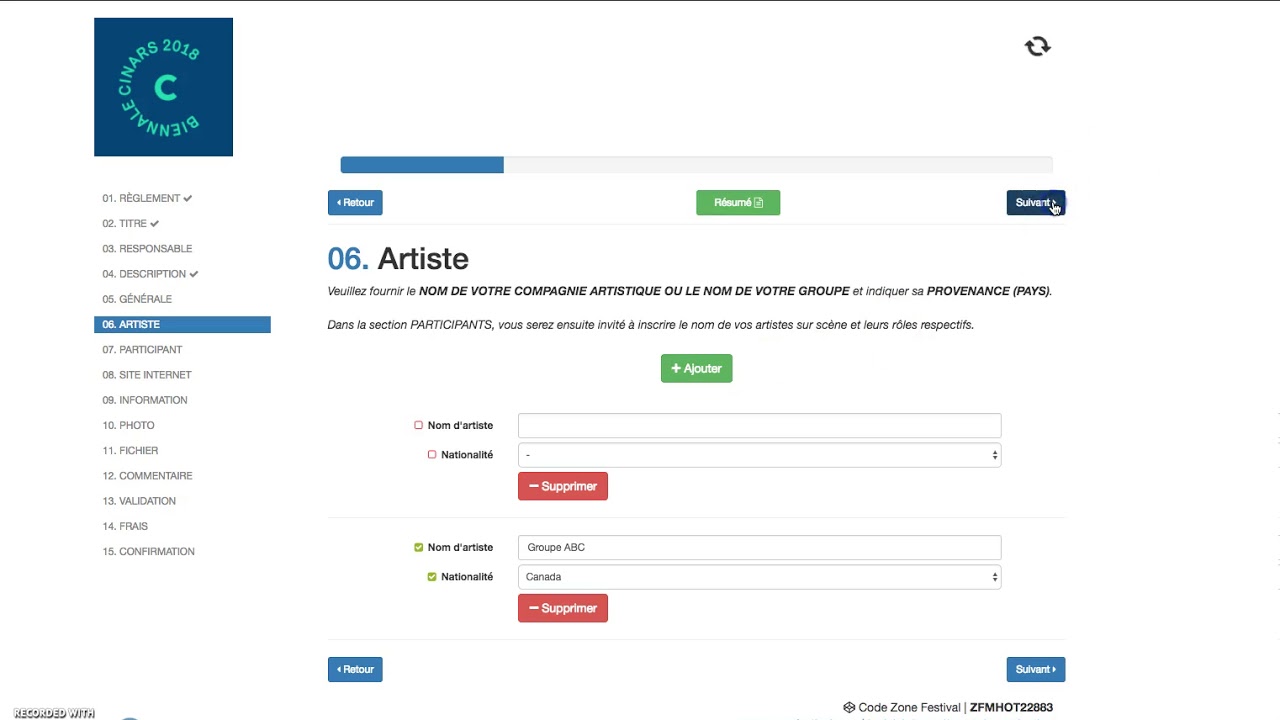Click the top Retour button

(x=355, y=202)
